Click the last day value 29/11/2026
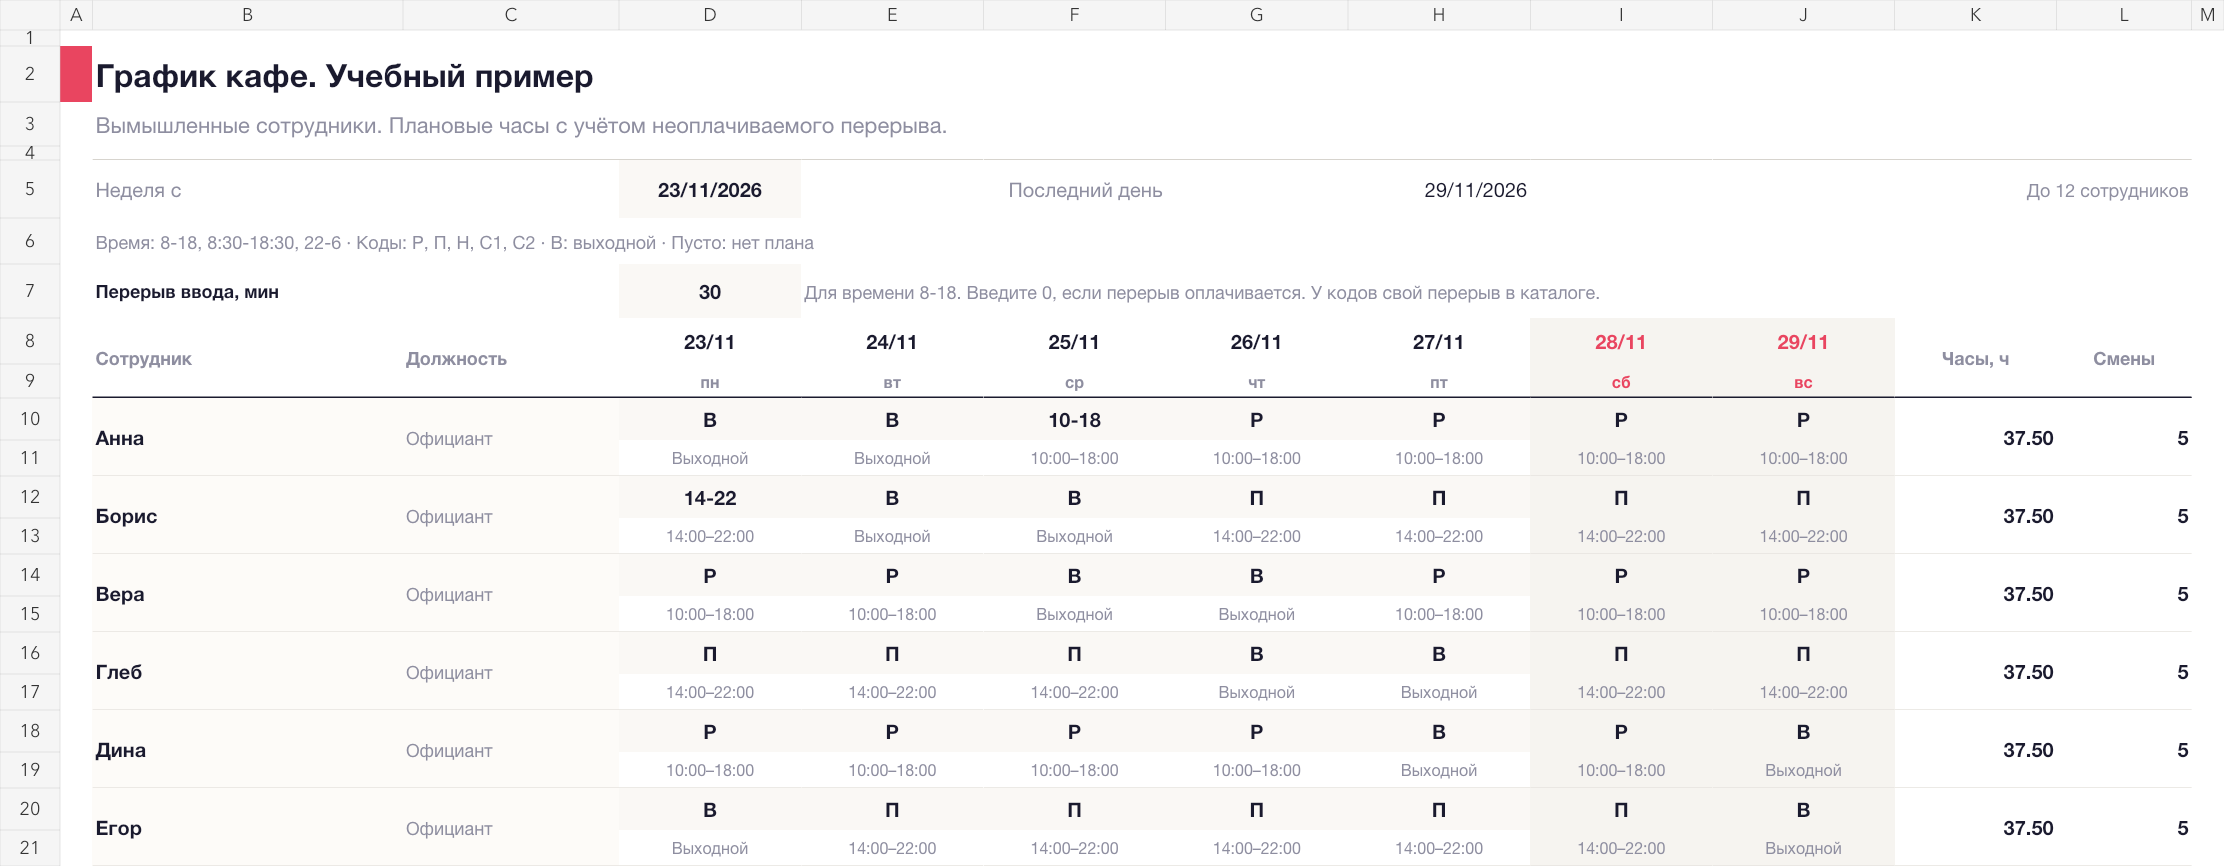 click(x=1475, y=190)
